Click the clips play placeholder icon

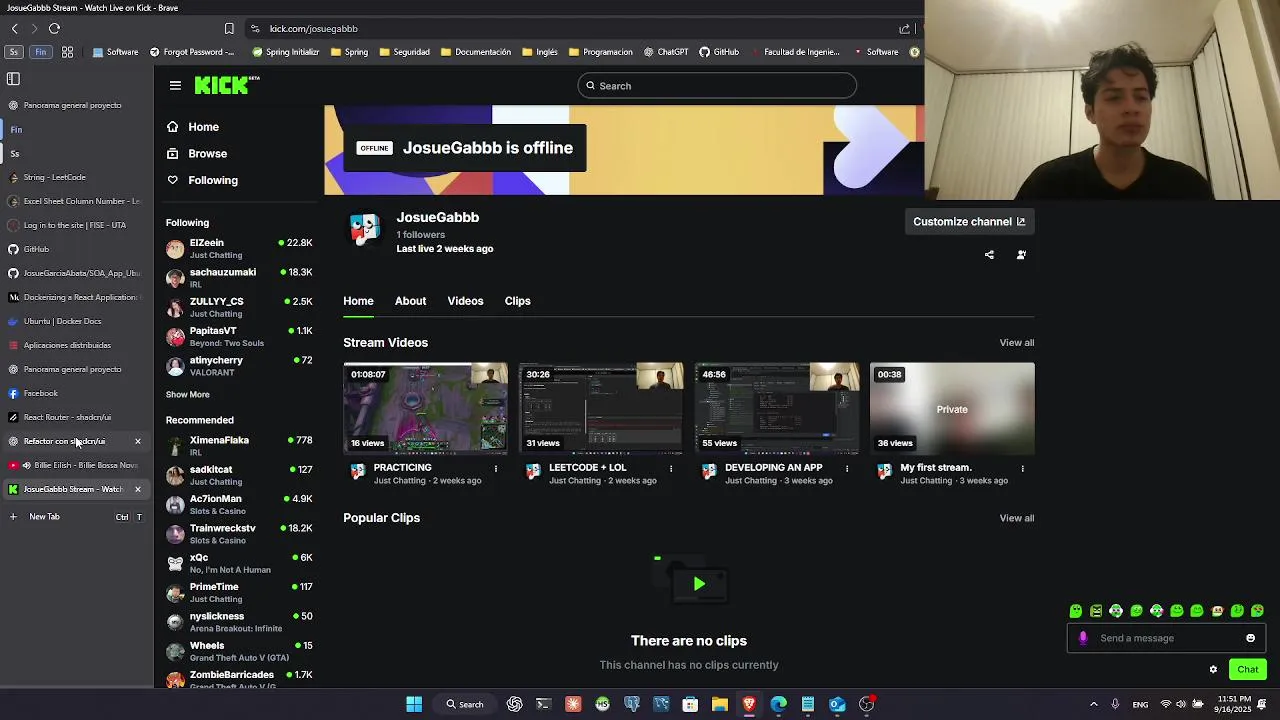coord(699,584)
